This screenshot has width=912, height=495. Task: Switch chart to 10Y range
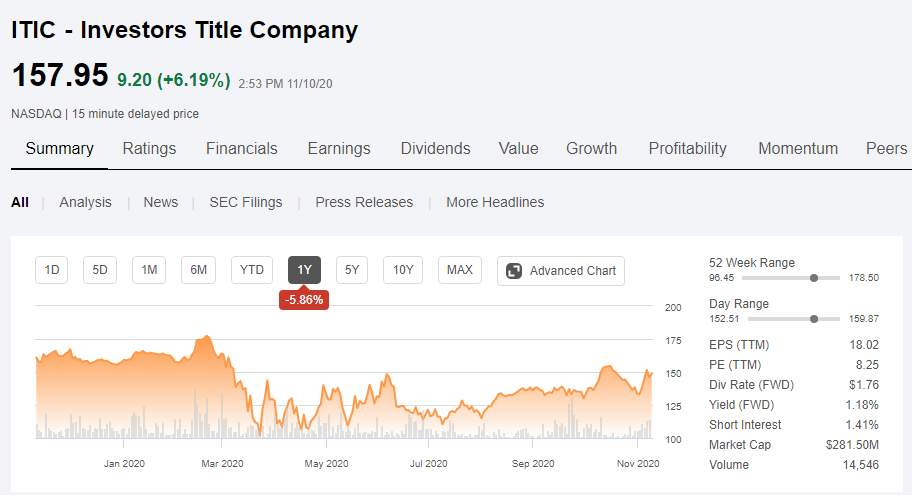point(403,270)
